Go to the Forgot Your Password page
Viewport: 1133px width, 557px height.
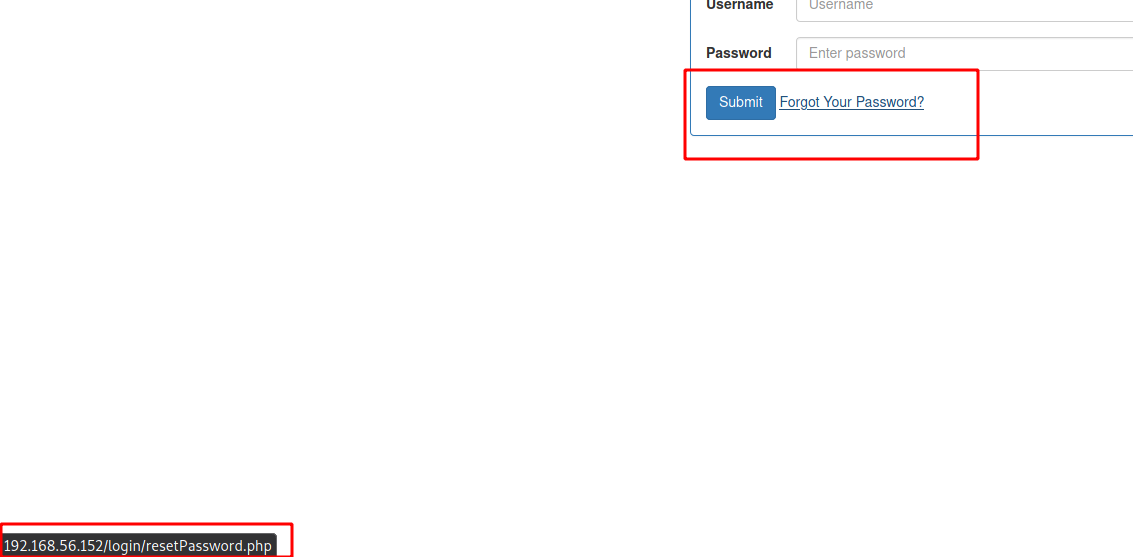pyautogui.click(x=851, y=103)
